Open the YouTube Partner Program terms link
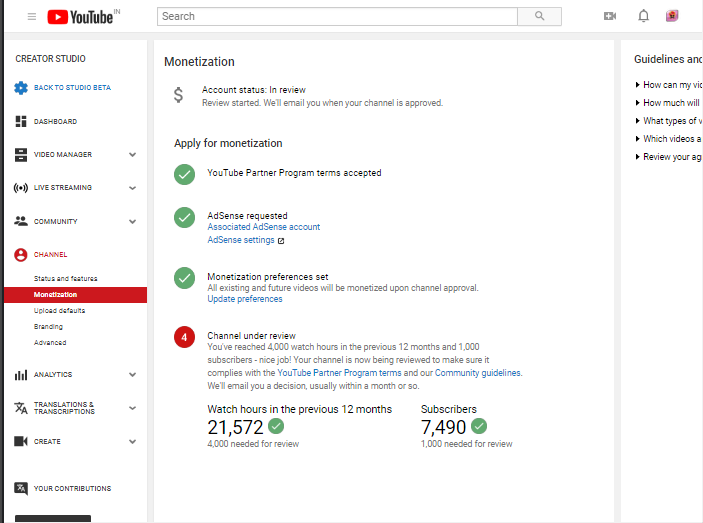The image size is (703, 523). pos(339,372)
